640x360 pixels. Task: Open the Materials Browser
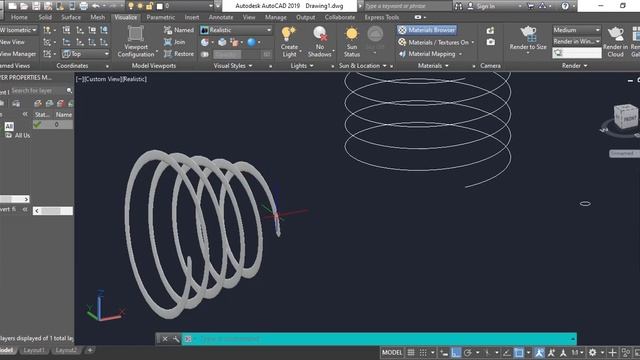427,30
